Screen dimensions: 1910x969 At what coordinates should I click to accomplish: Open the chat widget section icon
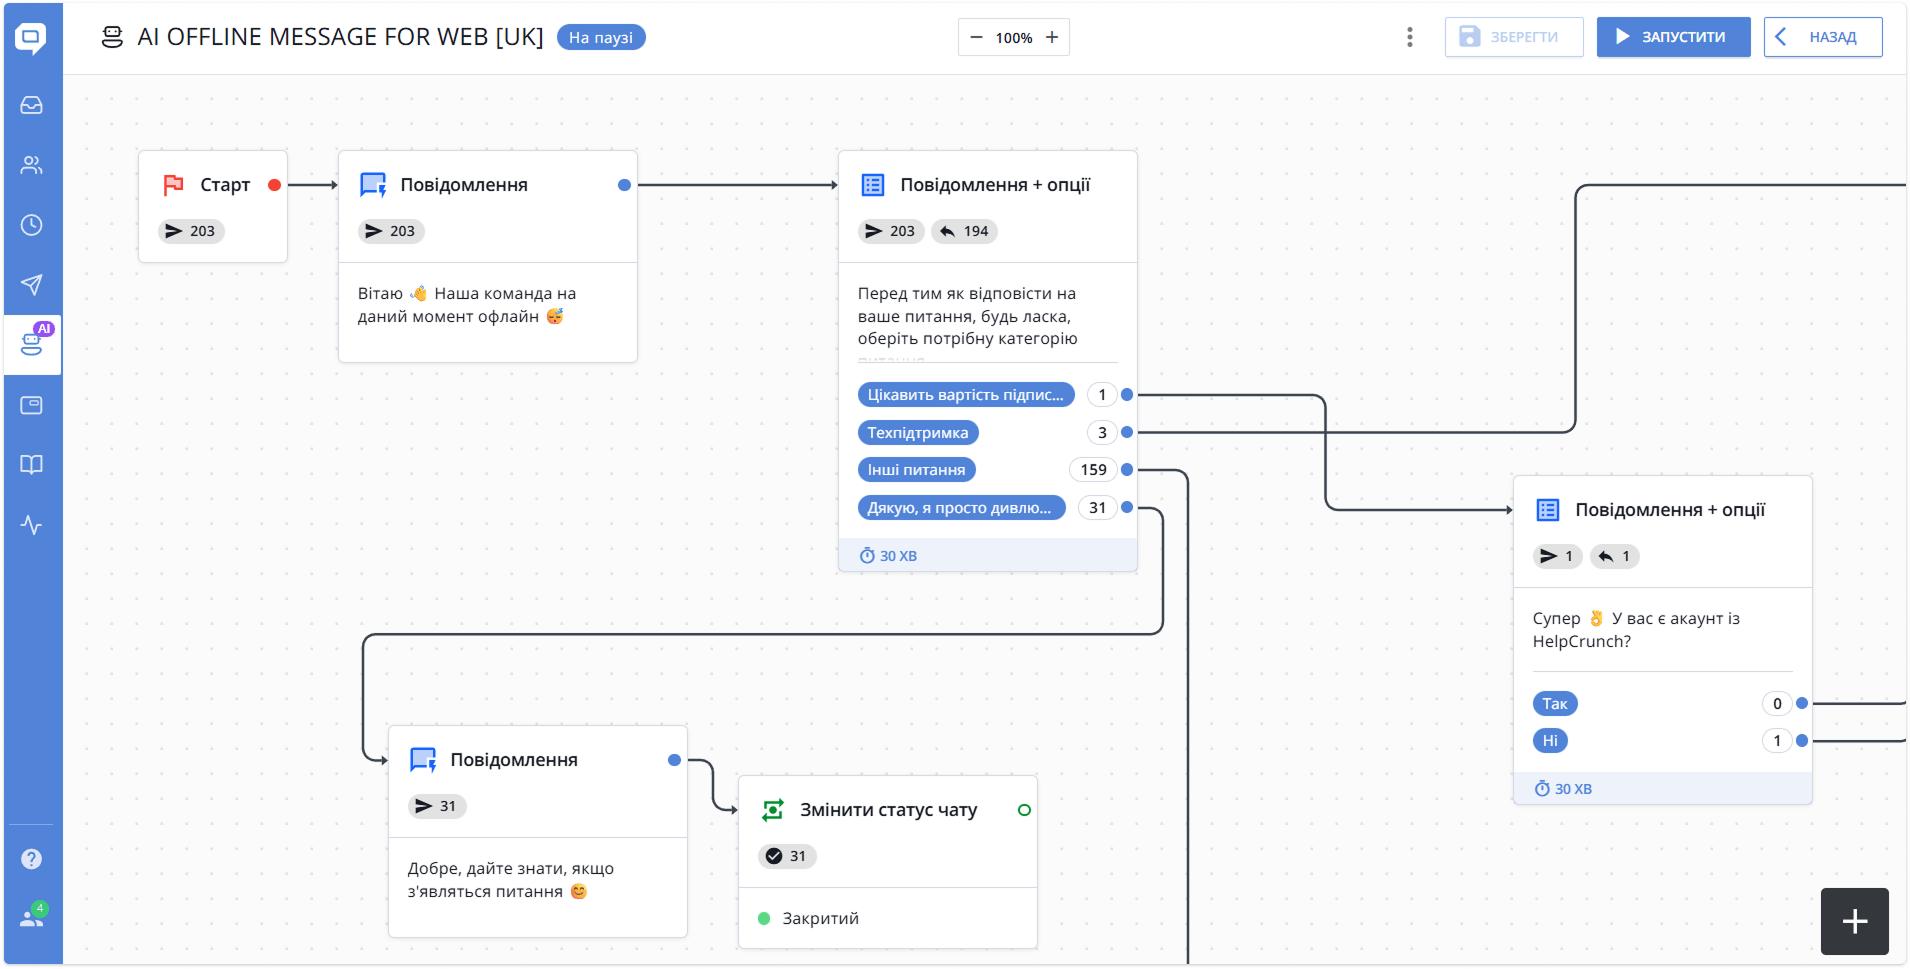coord(31,405)
